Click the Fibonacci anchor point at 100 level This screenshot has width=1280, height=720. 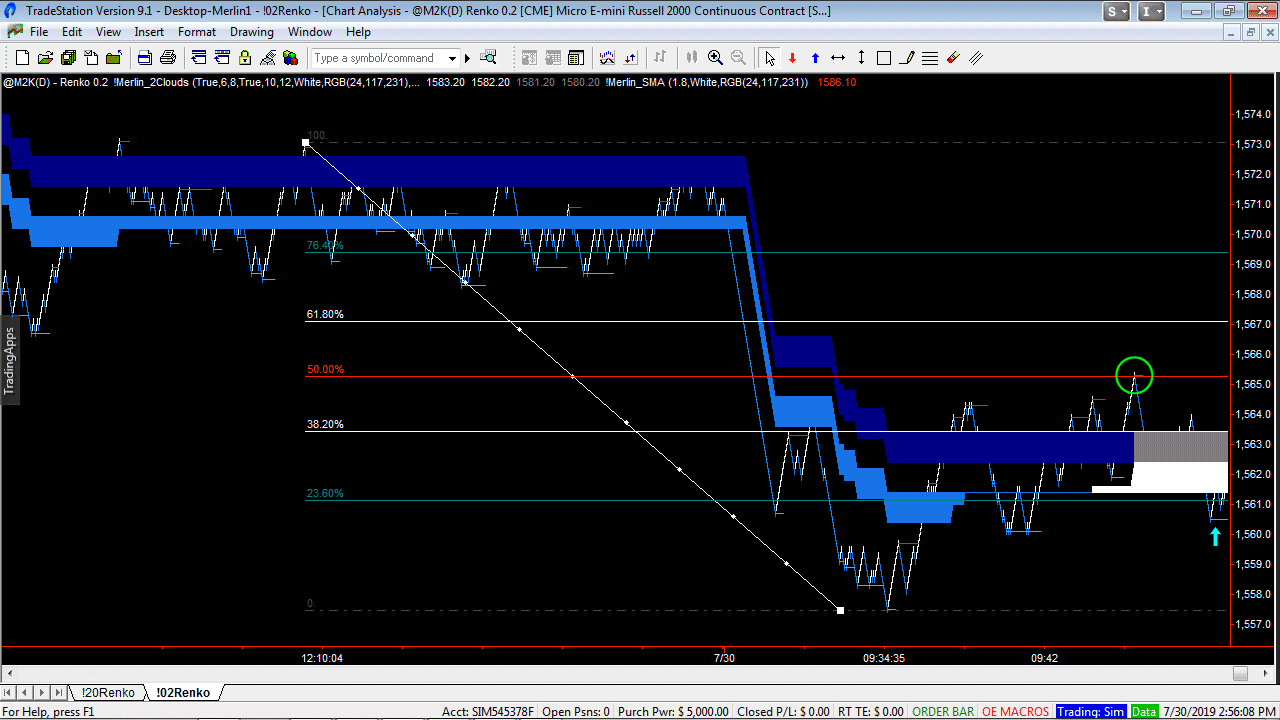305,143
